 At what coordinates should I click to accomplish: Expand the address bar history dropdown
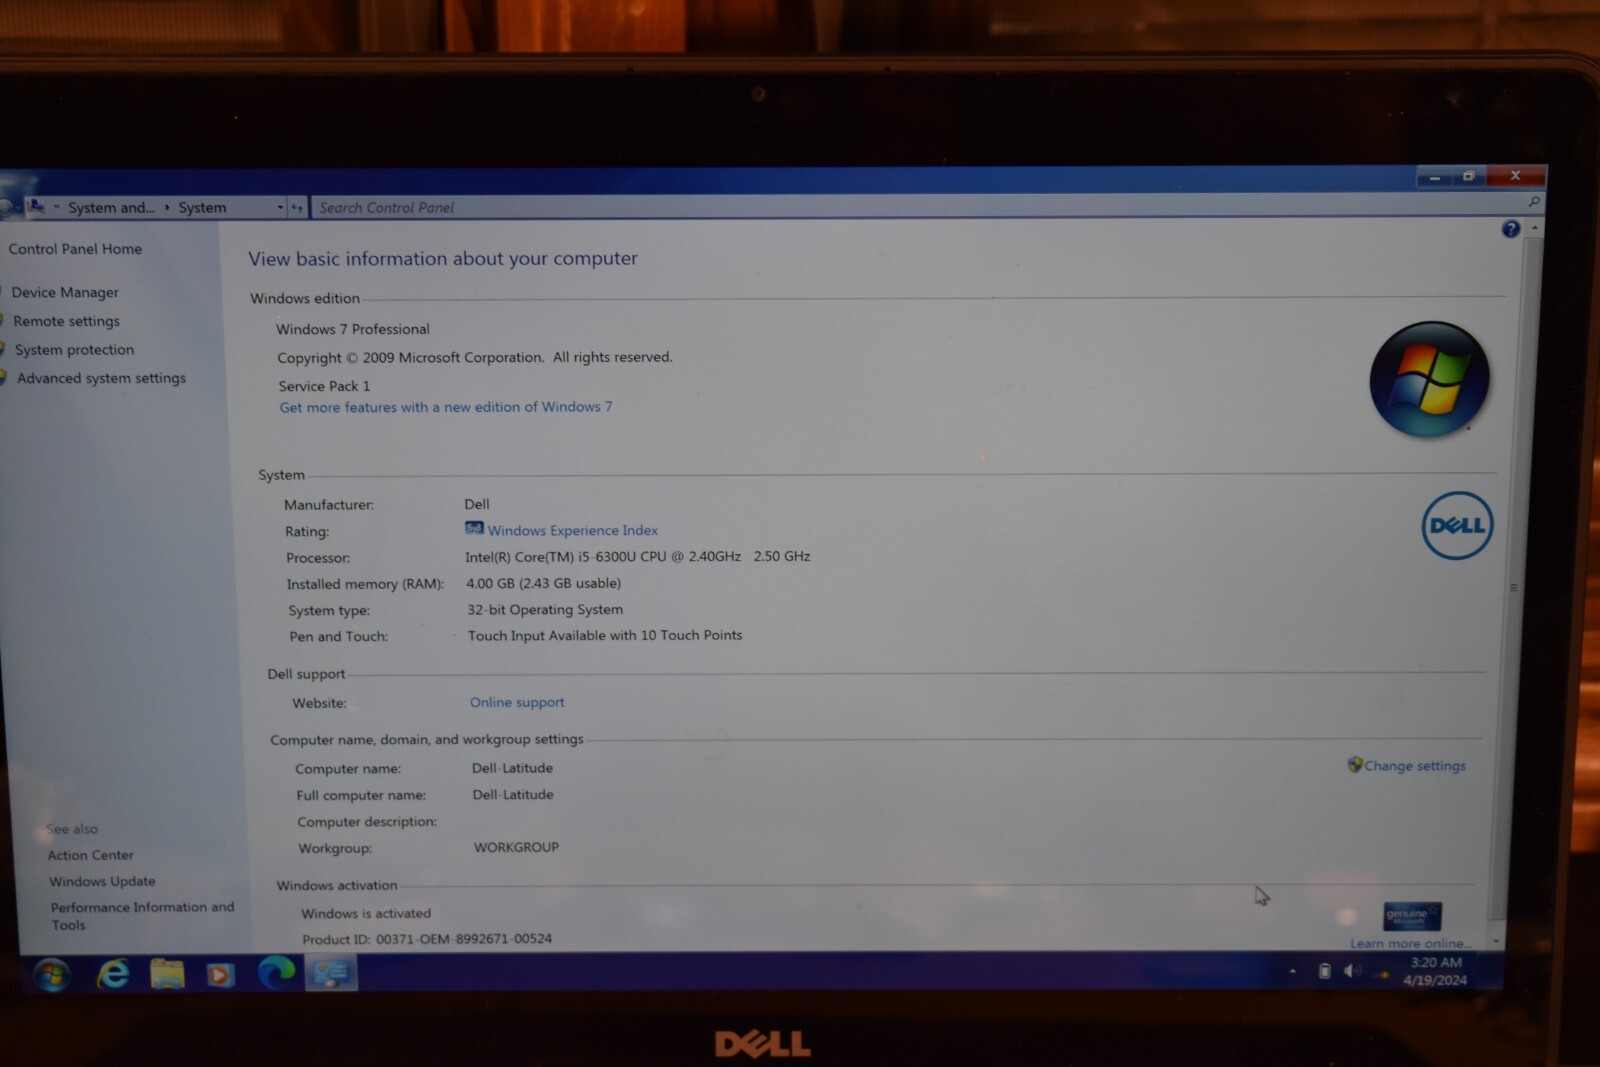(x=280, y=208)
